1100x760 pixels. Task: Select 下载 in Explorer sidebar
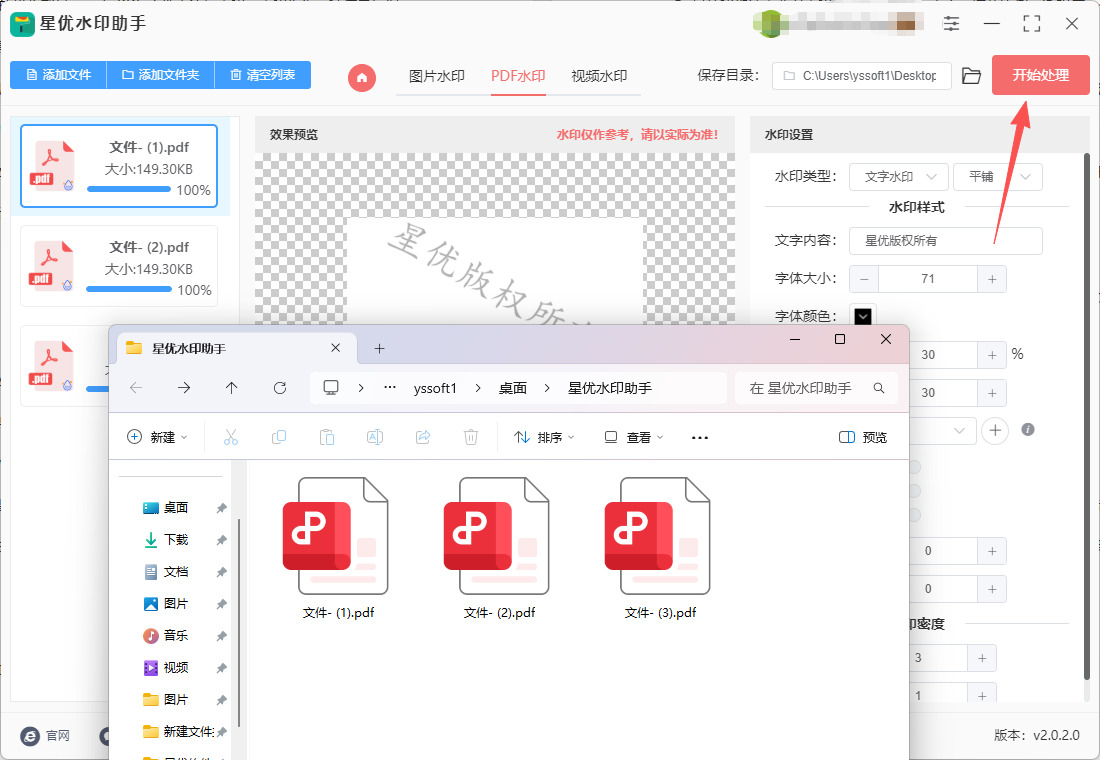(176, 540)
